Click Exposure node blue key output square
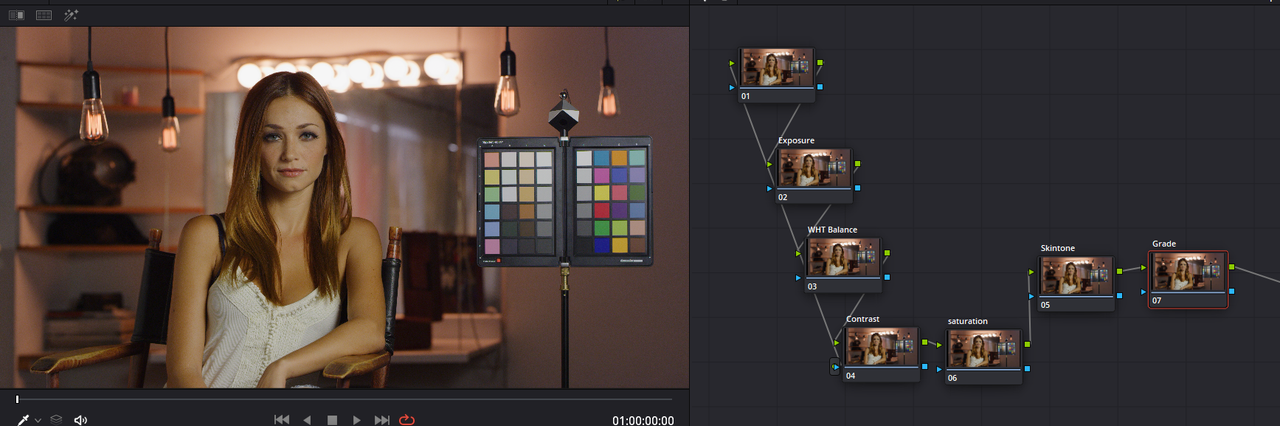1280x426 pixels. click(x=857, y=187)
